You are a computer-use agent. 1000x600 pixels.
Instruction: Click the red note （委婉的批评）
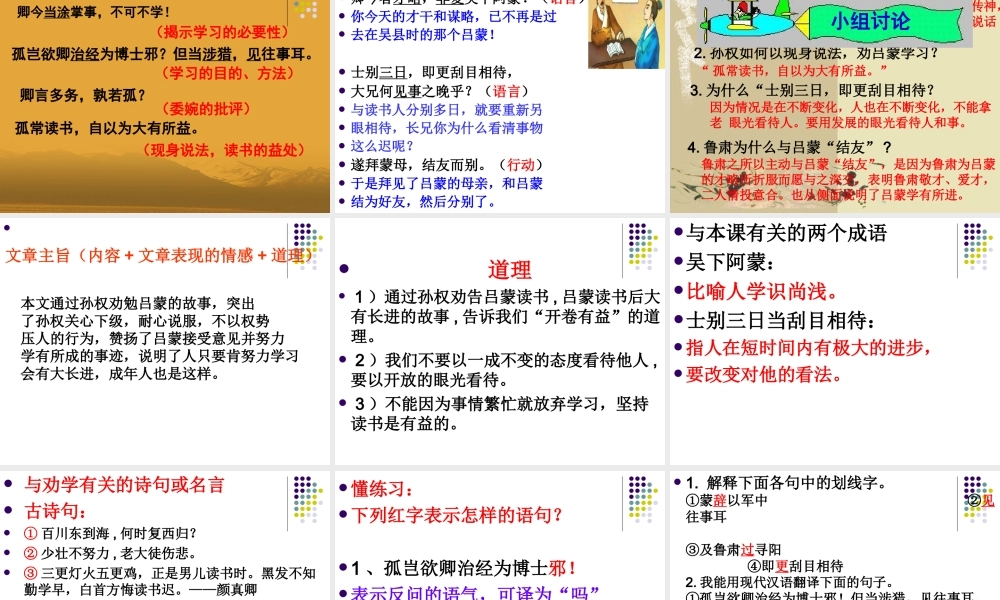pos(207,109)
